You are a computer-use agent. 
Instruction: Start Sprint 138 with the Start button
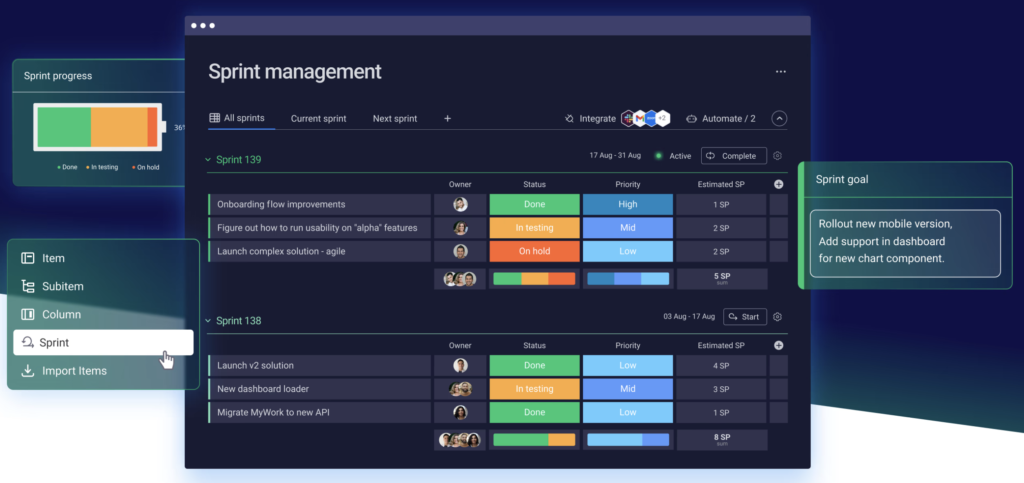point(744,317)
